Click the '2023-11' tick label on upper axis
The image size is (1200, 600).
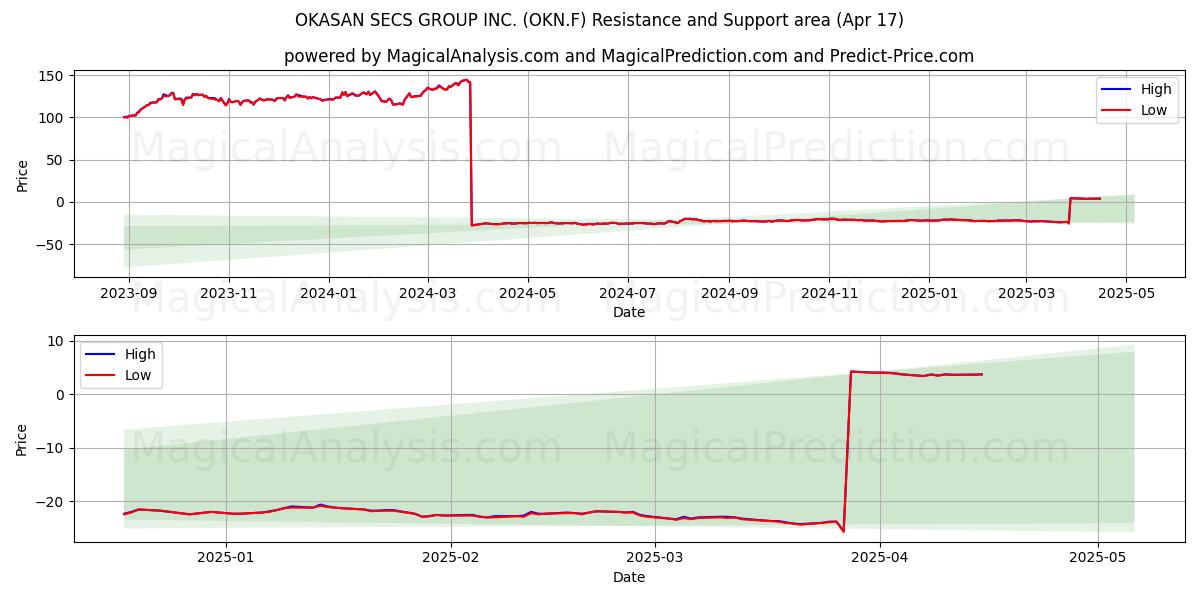tap(229, 294)
